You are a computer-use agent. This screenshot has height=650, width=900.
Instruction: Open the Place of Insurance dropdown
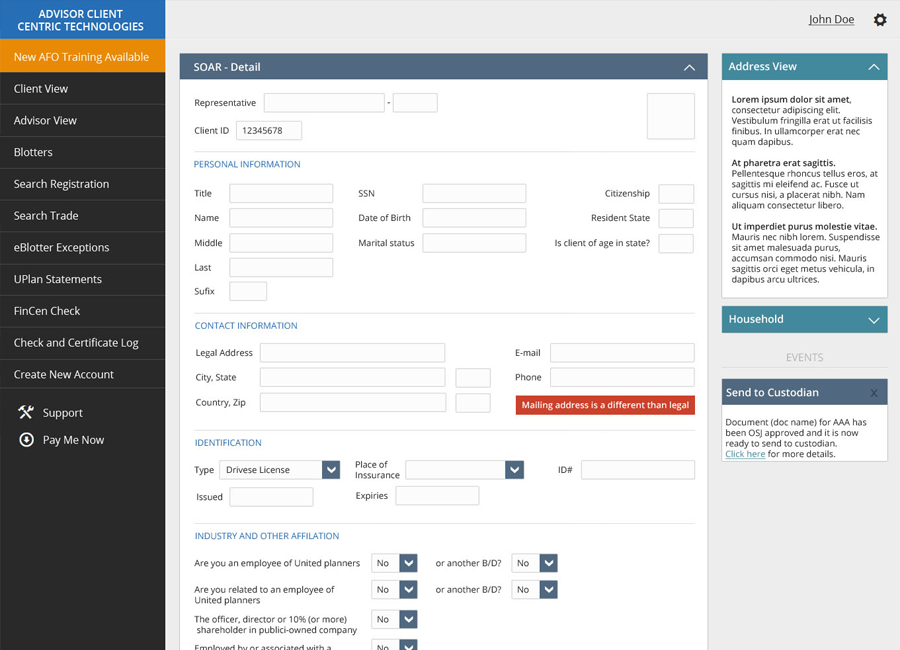(514, 470)
